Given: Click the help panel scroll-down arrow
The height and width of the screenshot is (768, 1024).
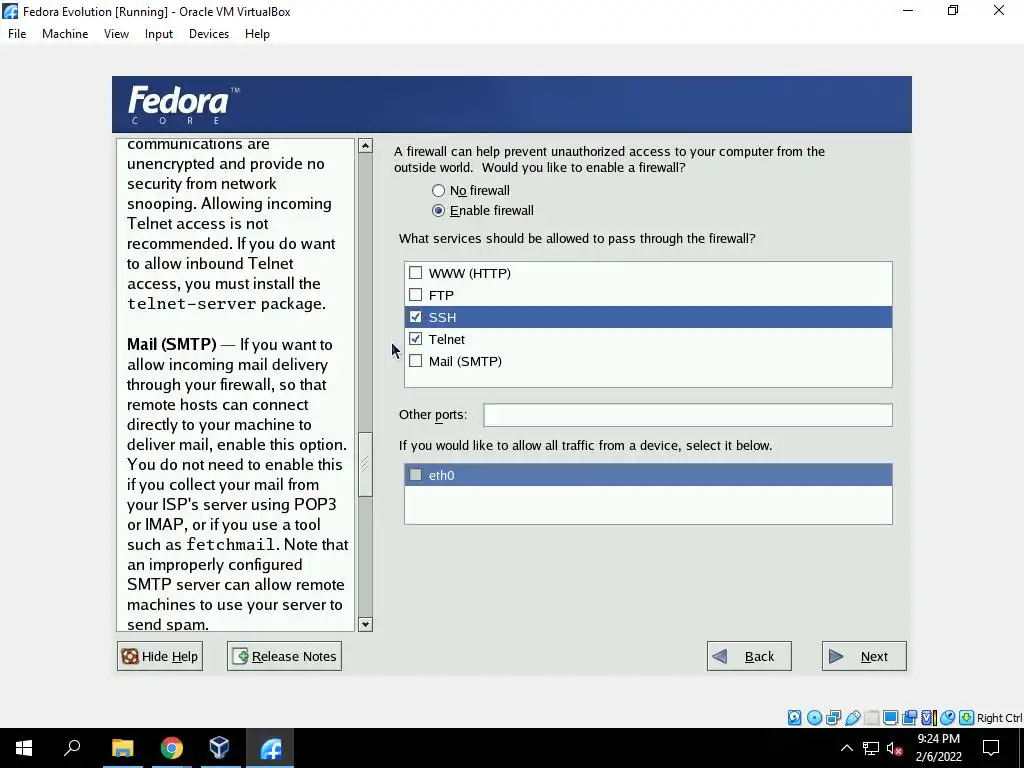Looking at the screenshot, I should coord(366,624).
